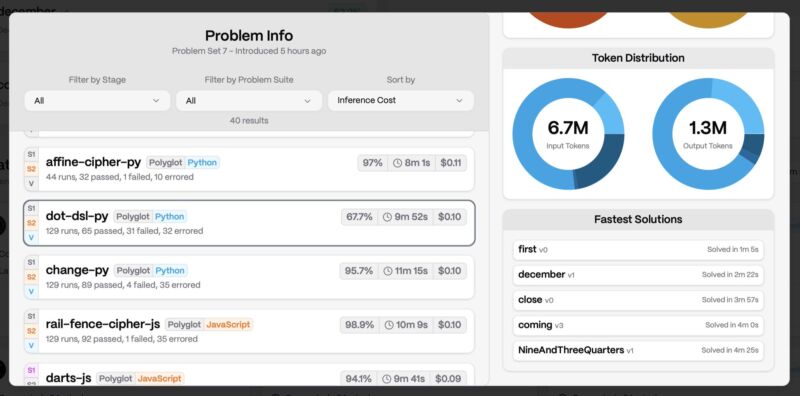Click the clock icon on change-py row
Image resolution: width=800 pixels, height=396 pixels.
(389, 271)
